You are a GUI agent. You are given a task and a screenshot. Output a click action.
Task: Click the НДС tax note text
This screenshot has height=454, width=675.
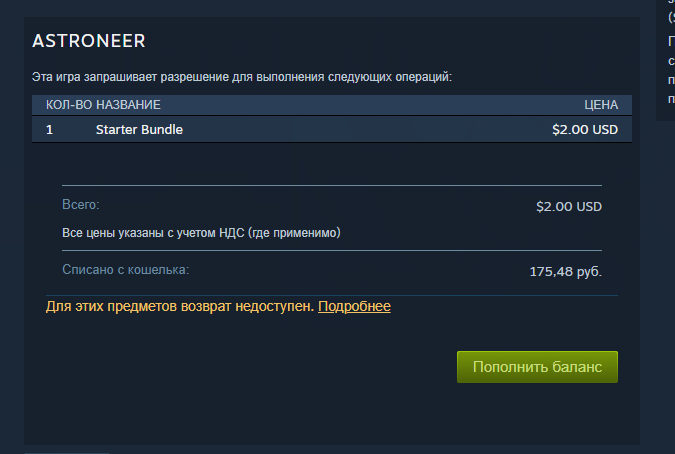[x=201, y=233]
